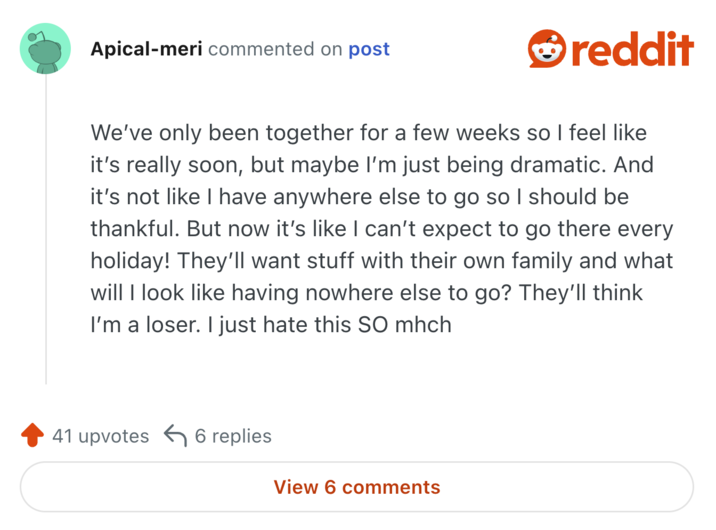Click the curved reply arrow icon
The width and height of the screenshot is (716, 530).
tap(175, 435)
